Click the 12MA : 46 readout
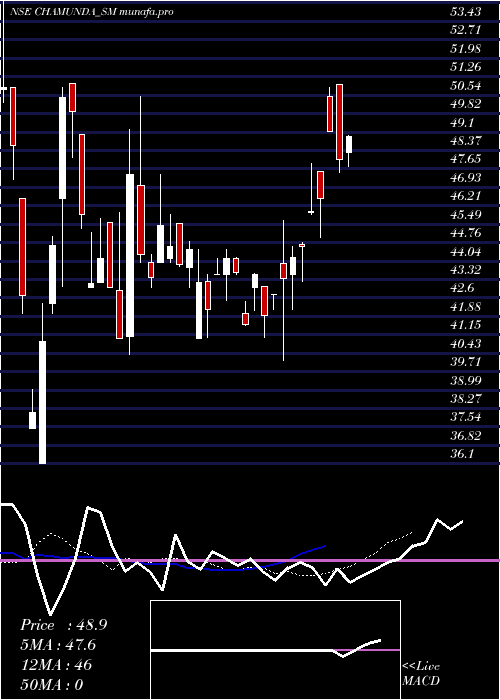The height and width of the screenshot is (700, 500). pos(56,666)
